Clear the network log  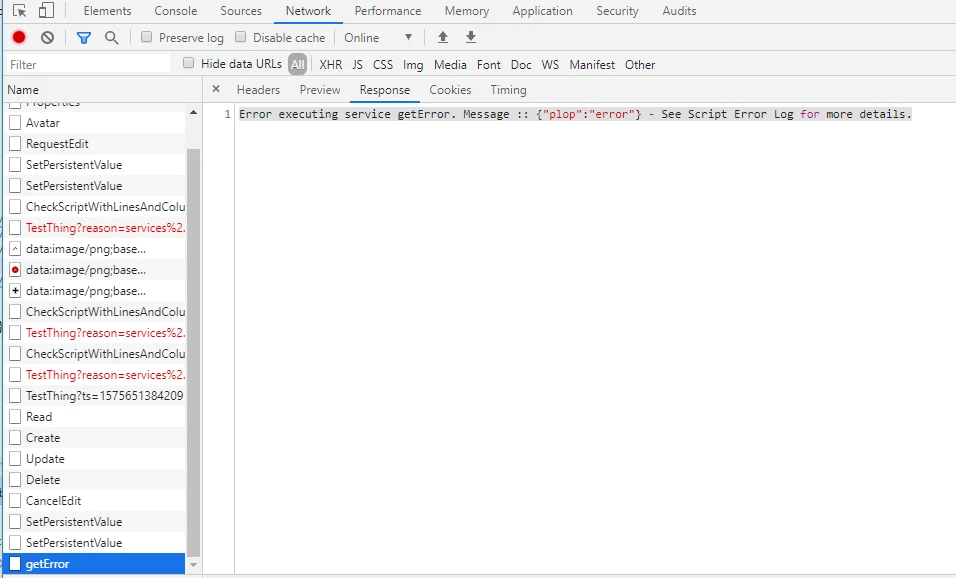pyautogui.click(x=48, y=38)
